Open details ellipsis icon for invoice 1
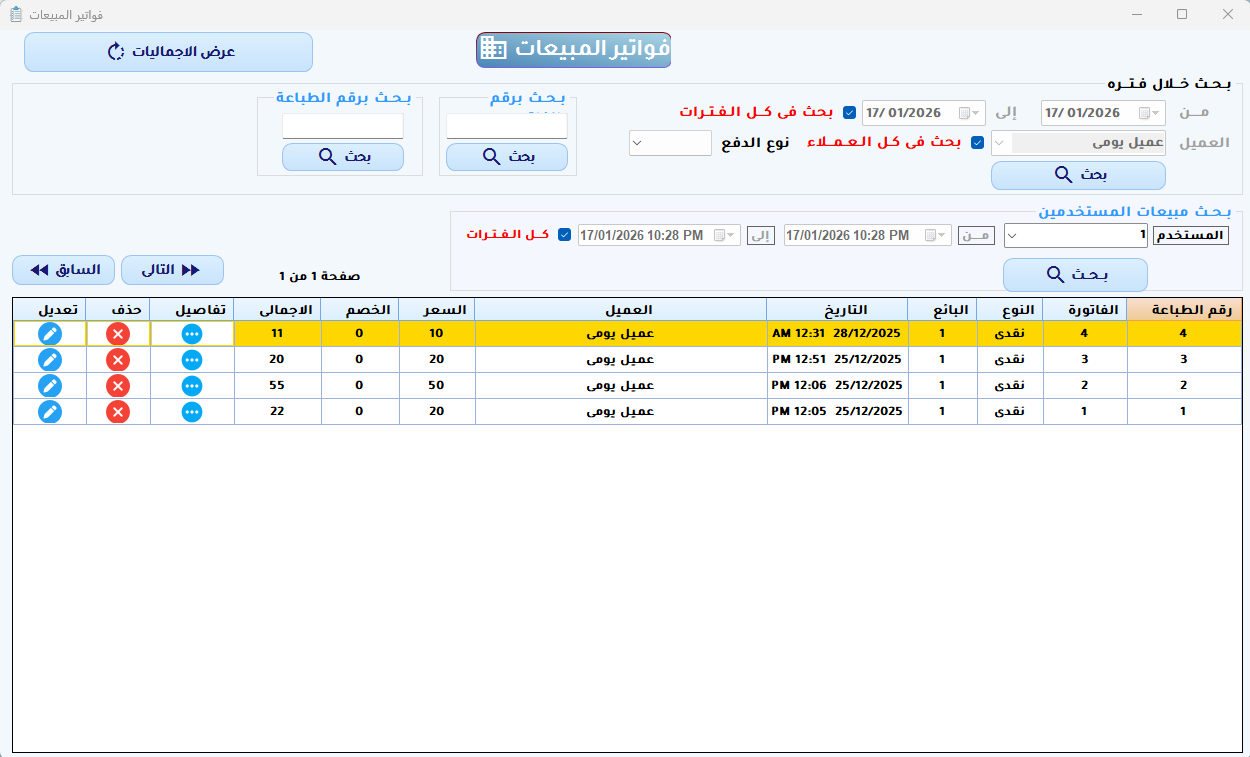 [191, 411]
